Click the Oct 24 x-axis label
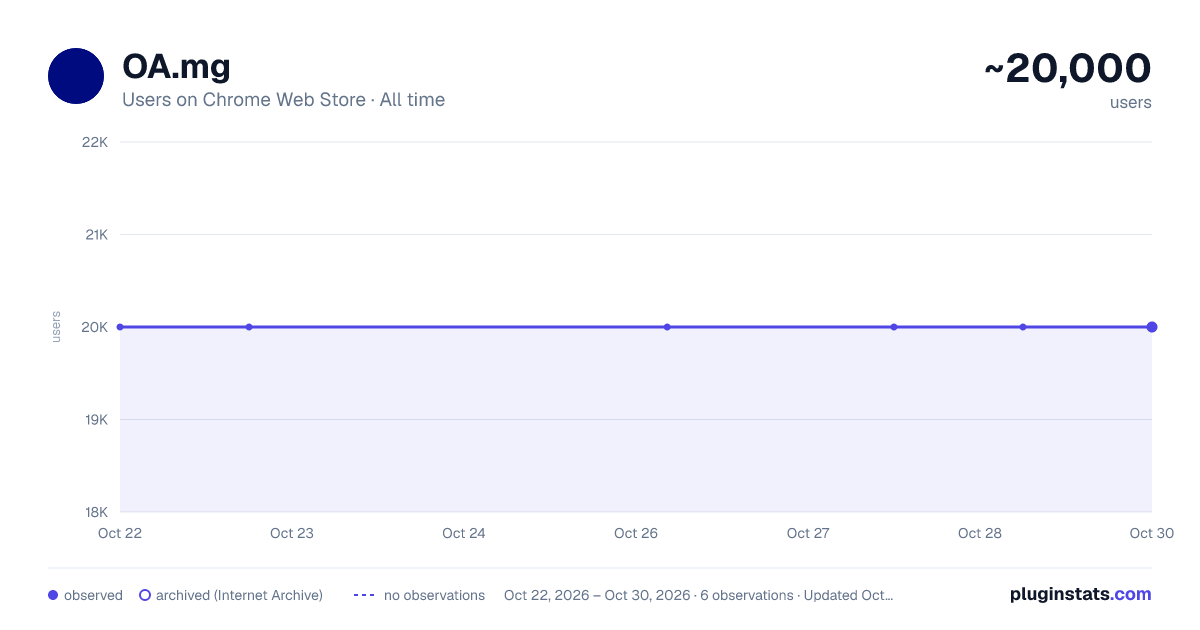 tap(464, 533)
